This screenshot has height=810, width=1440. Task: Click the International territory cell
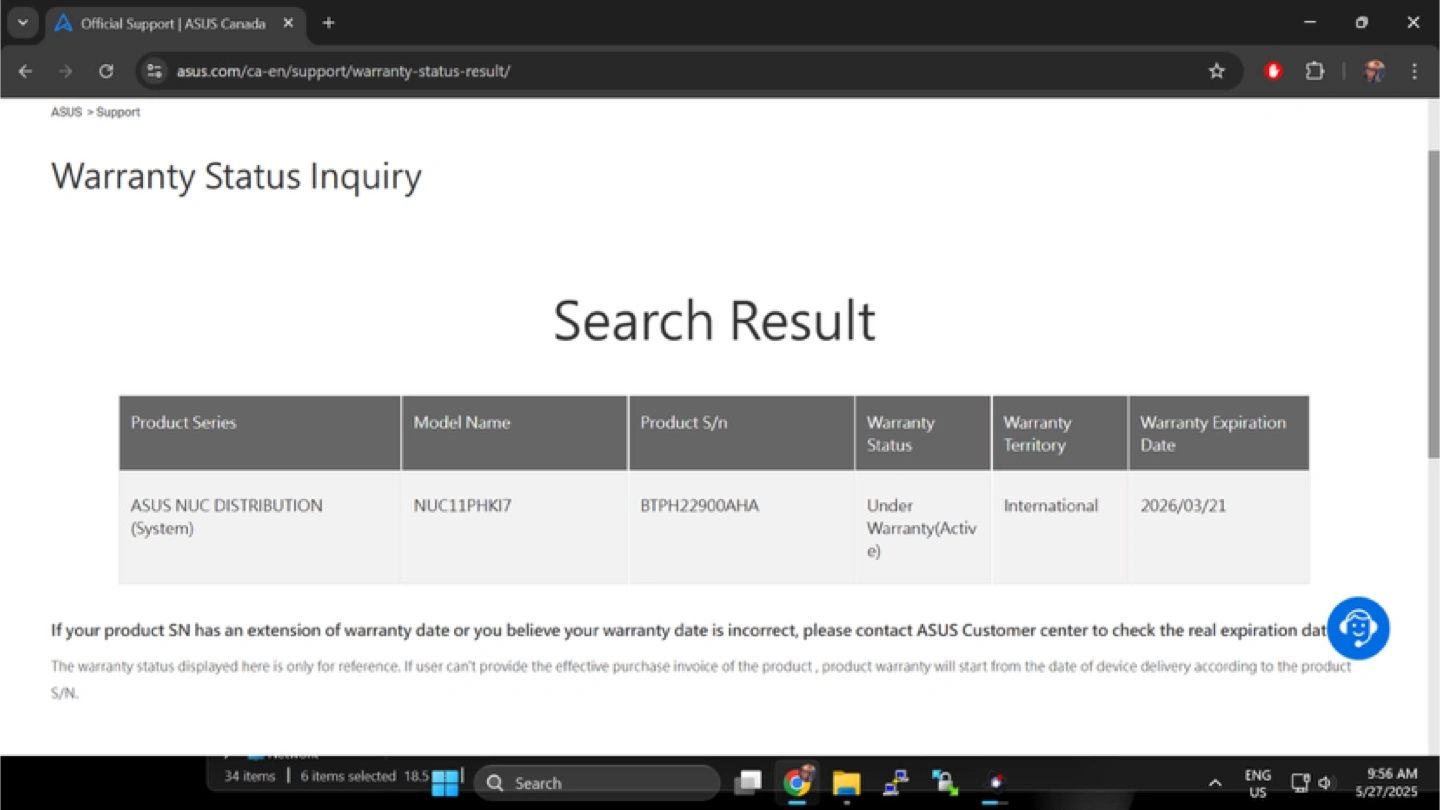pyautogui.click(x=1060, y=528)
